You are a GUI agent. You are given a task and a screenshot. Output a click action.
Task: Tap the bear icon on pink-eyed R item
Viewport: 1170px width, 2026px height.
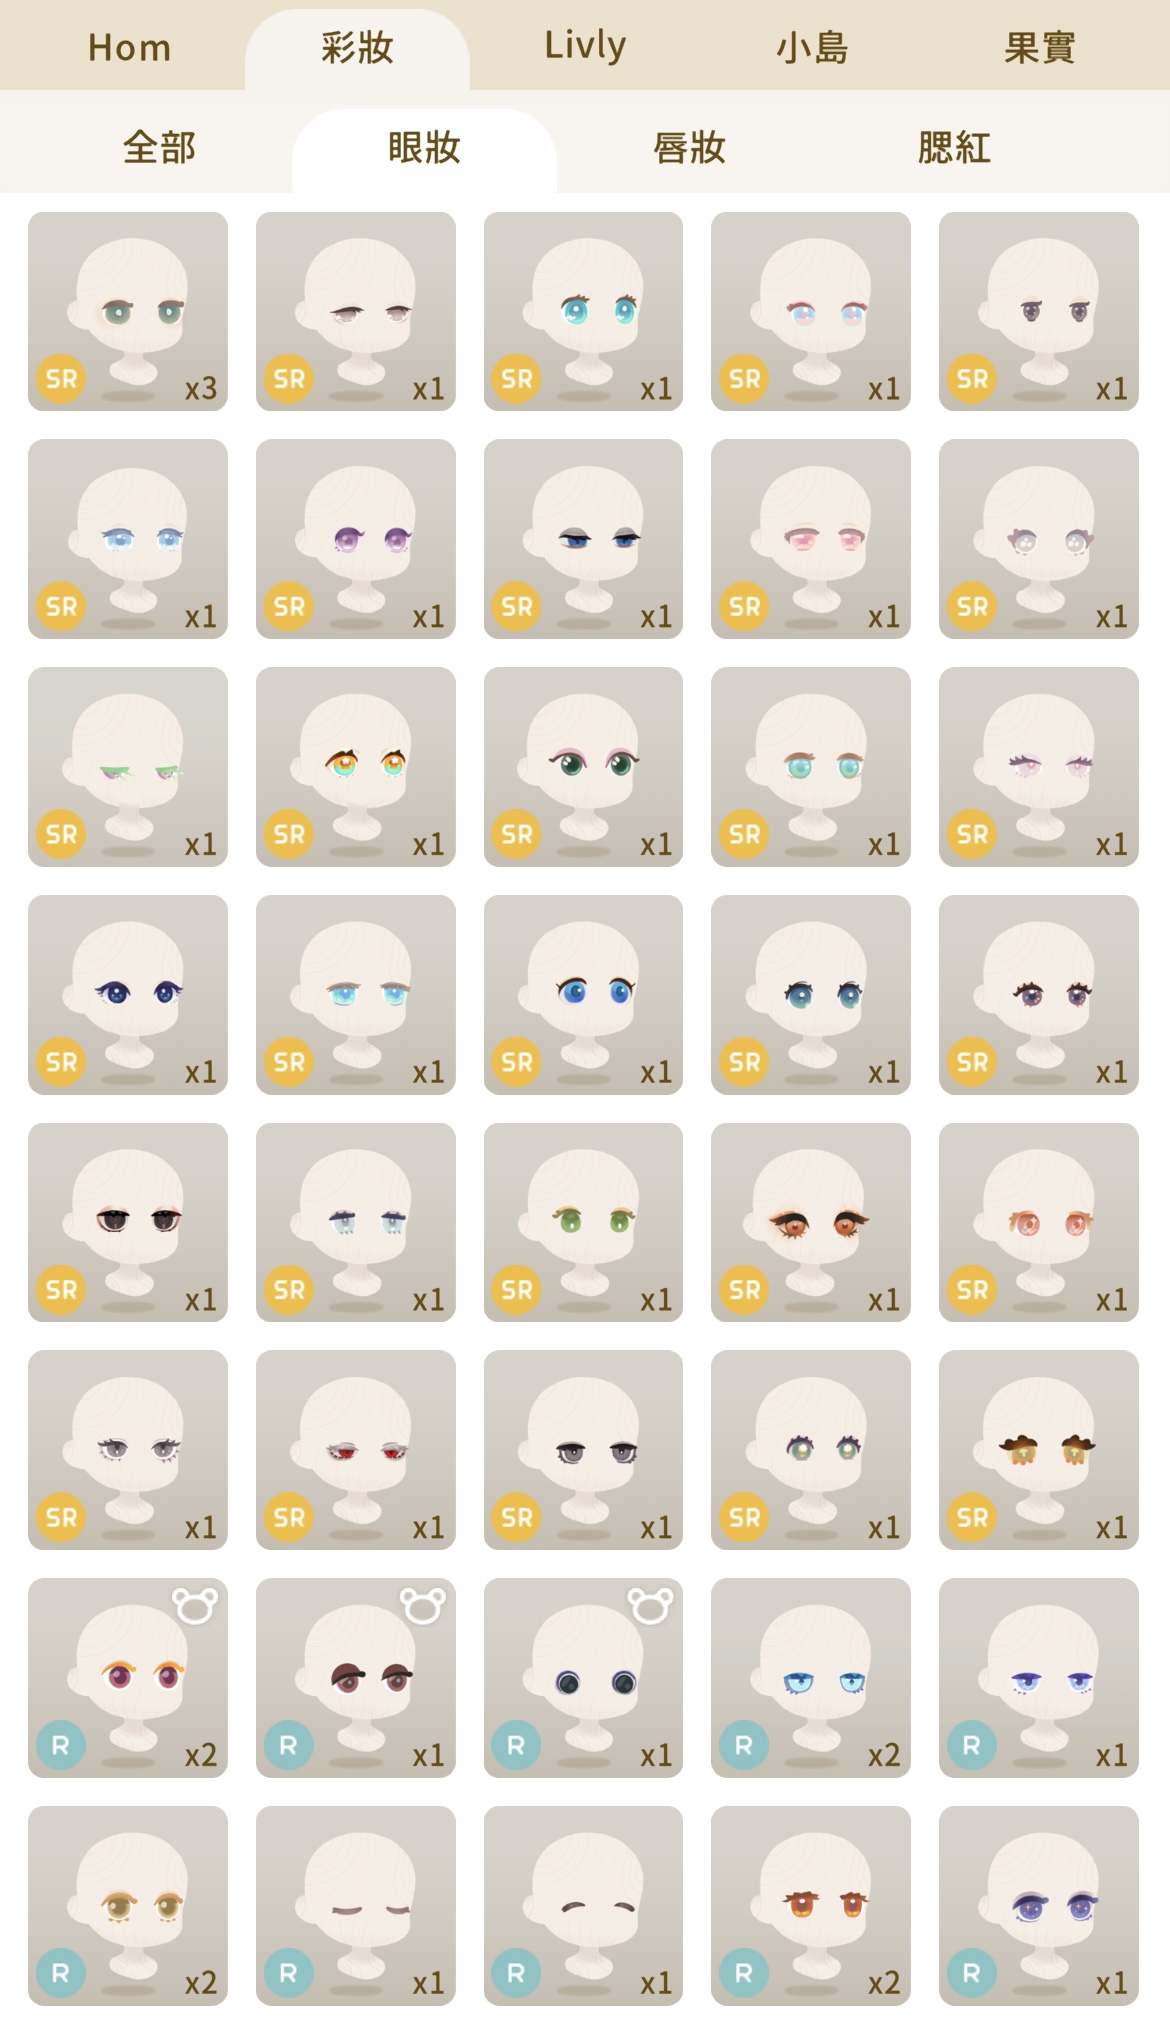(195, 1605)
